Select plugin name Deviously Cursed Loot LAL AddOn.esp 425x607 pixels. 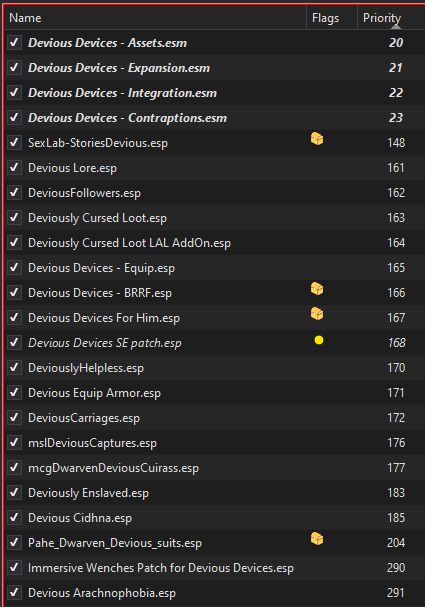(x=129, y=243)
